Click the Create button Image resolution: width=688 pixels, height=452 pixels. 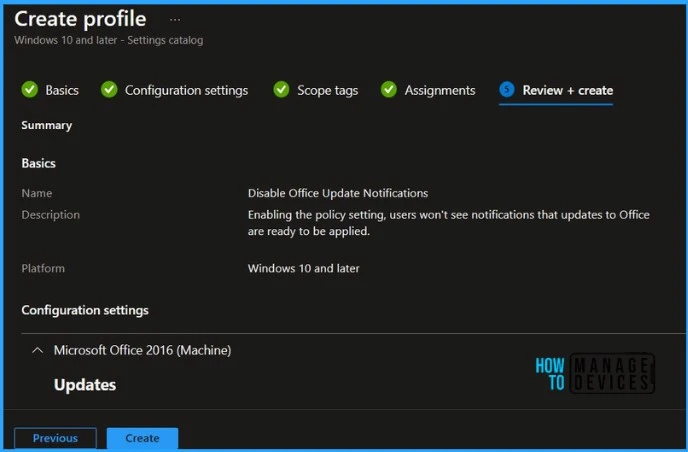[x=143, y=438]
